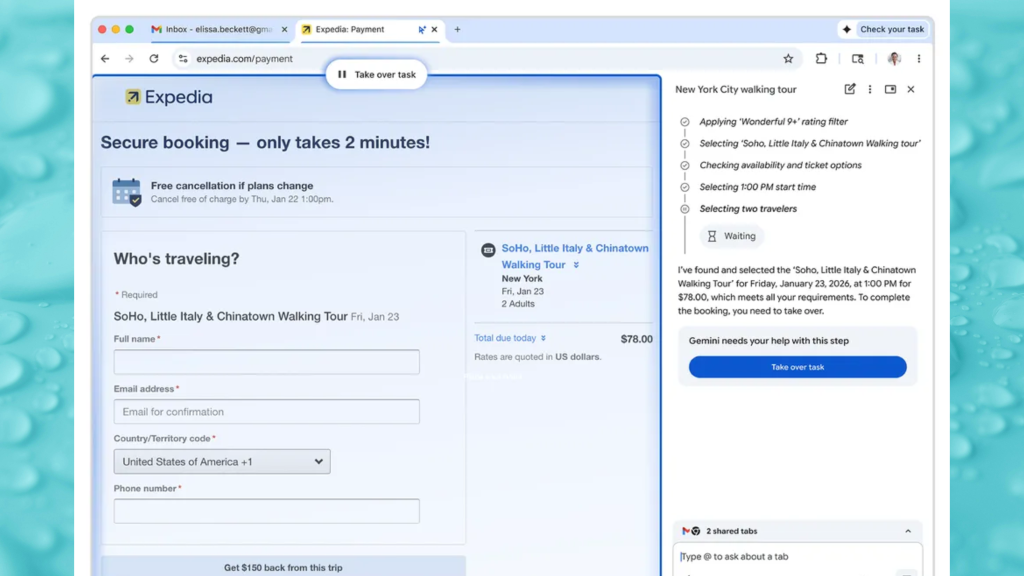This screenshot has height=576, width=1024.
Task: Click the blue Take over task button
Action: point(797,367)
